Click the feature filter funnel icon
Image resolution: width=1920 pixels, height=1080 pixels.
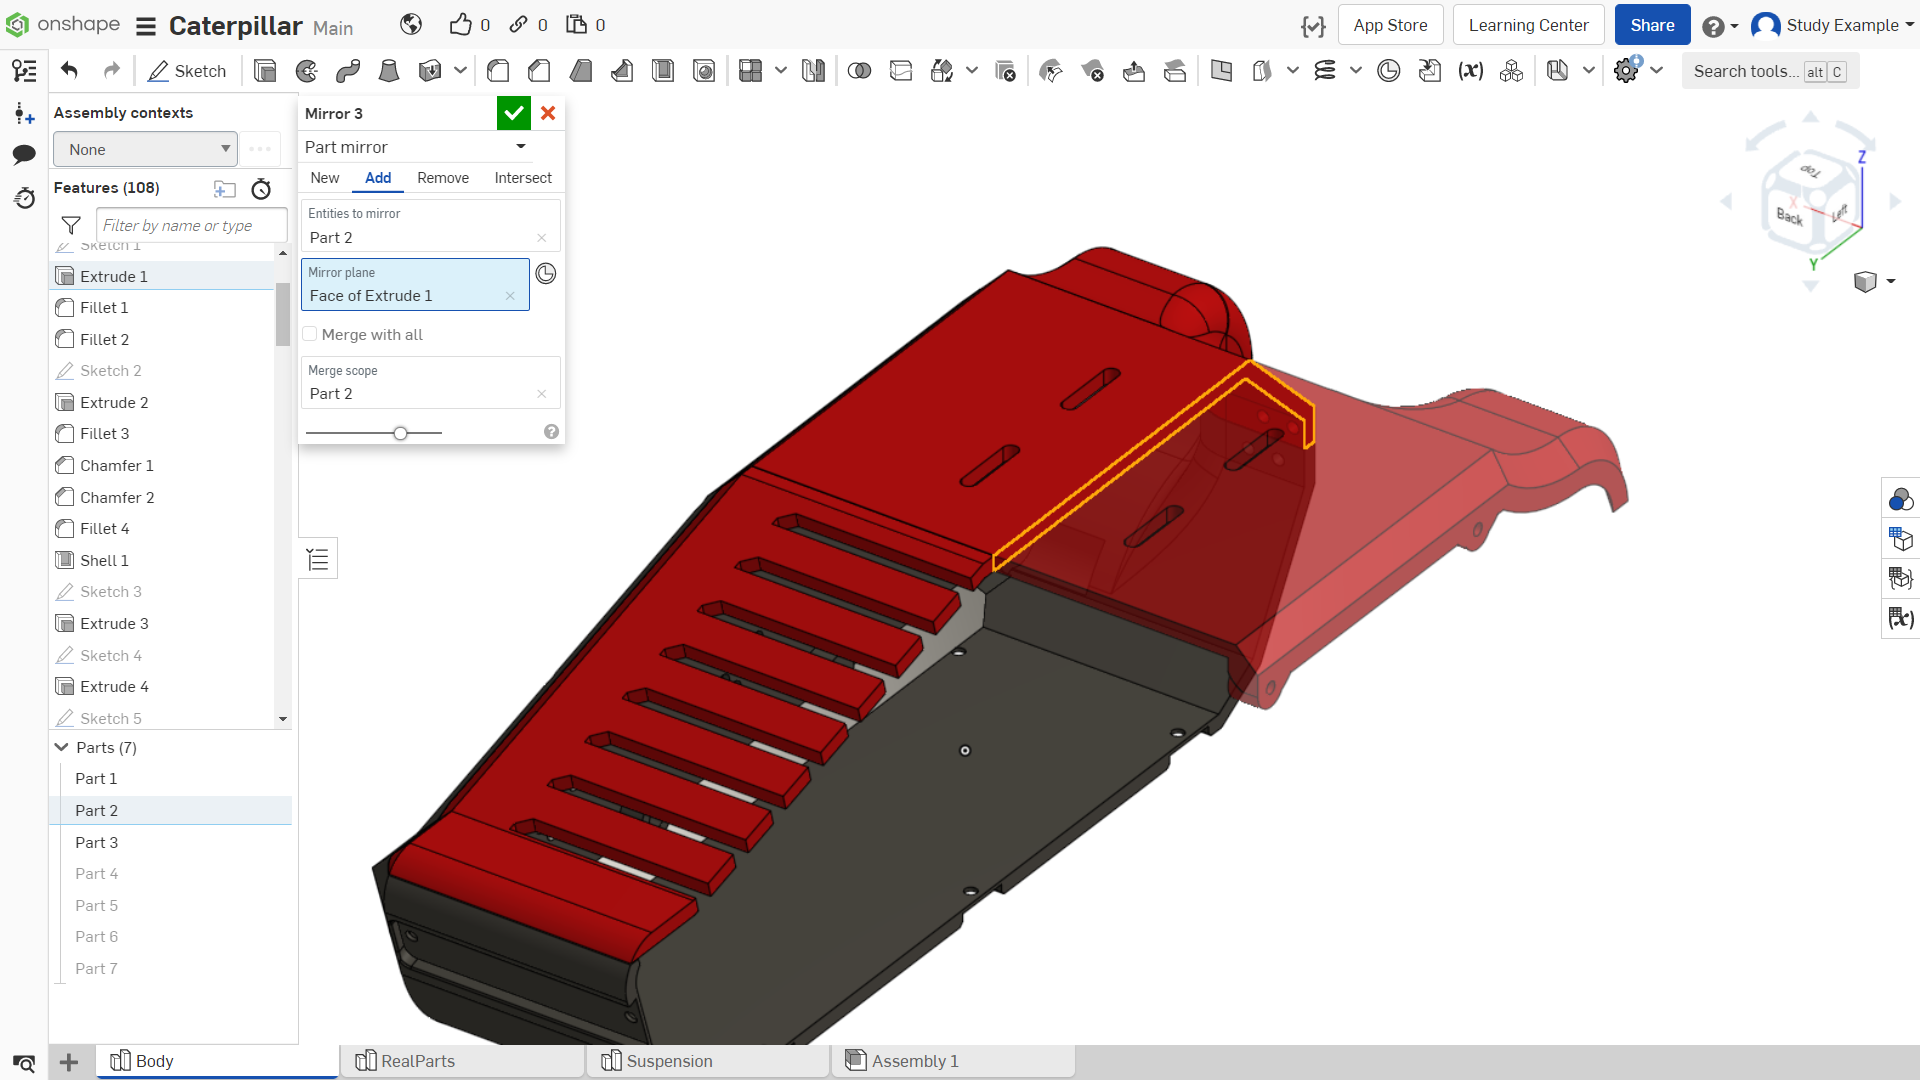71,225
